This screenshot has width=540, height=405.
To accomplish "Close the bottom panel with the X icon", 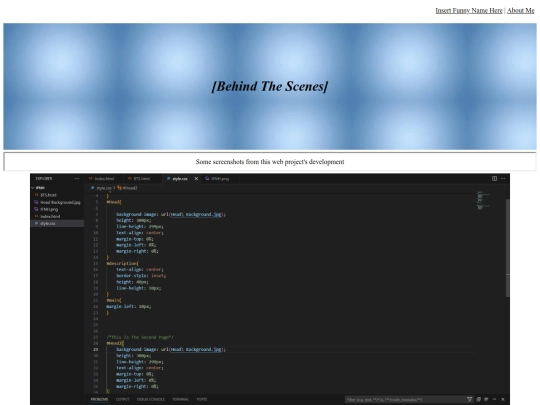I will pyautogui.click(x=503, y=399).
